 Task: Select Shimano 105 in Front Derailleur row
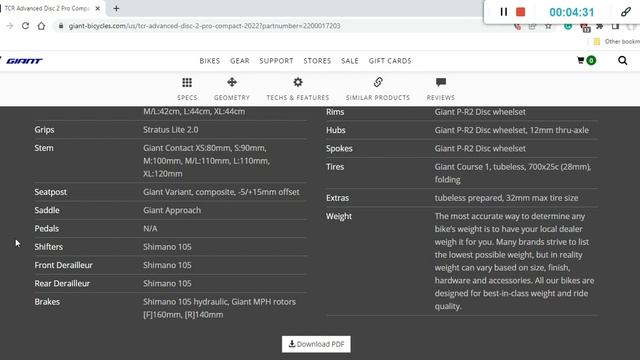tap(167, 265)
